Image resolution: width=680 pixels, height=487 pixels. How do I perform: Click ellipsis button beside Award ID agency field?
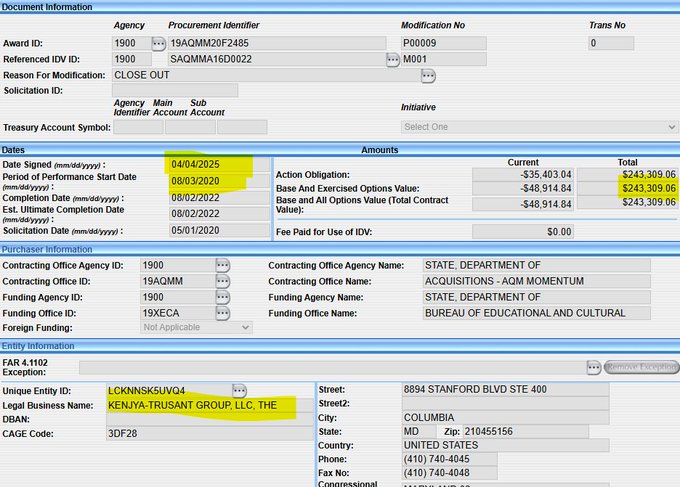click(158, 43)
